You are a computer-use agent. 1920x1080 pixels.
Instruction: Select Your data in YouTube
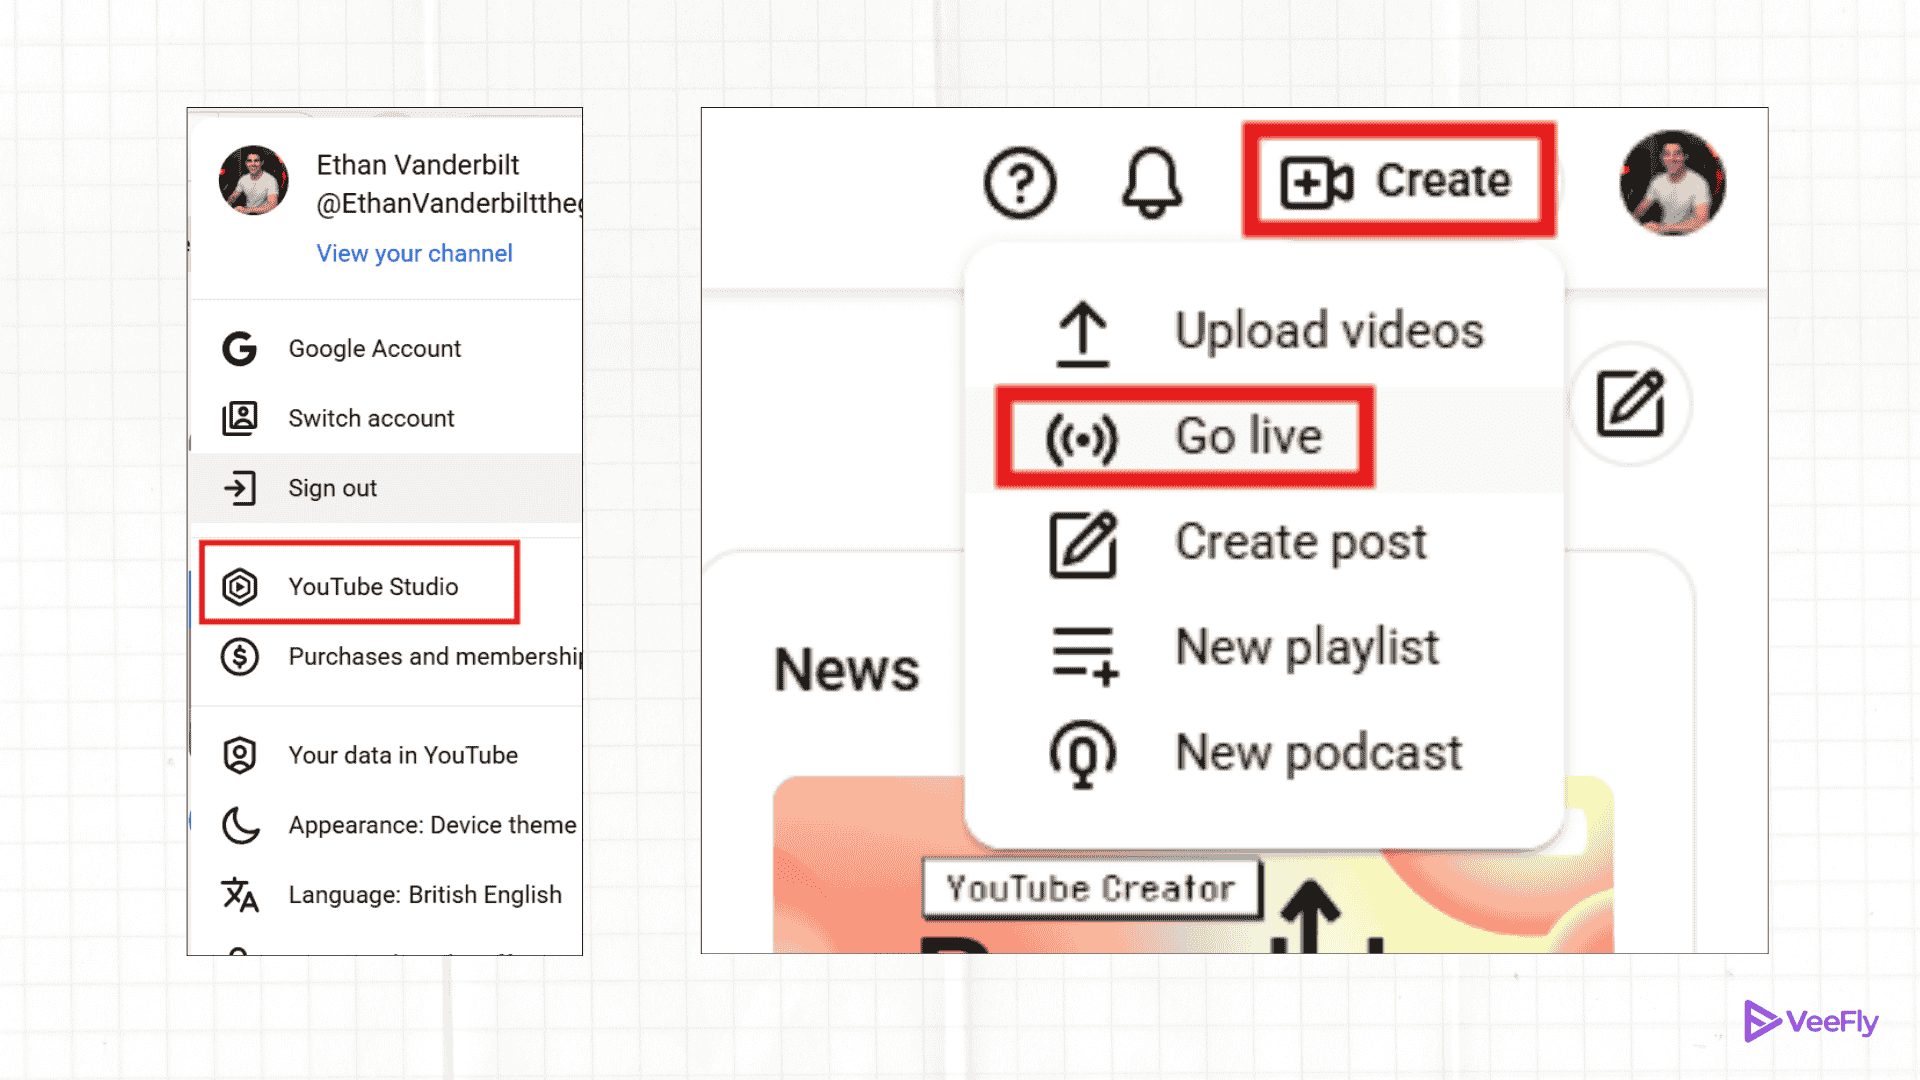point(403,755)
